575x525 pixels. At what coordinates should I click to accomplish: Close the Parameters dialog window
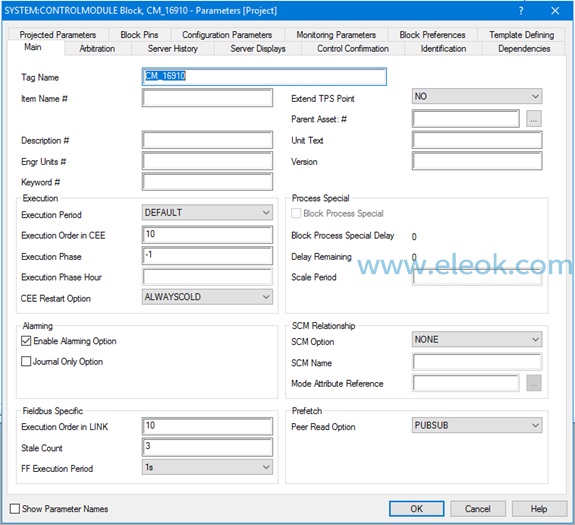(555, 11)
